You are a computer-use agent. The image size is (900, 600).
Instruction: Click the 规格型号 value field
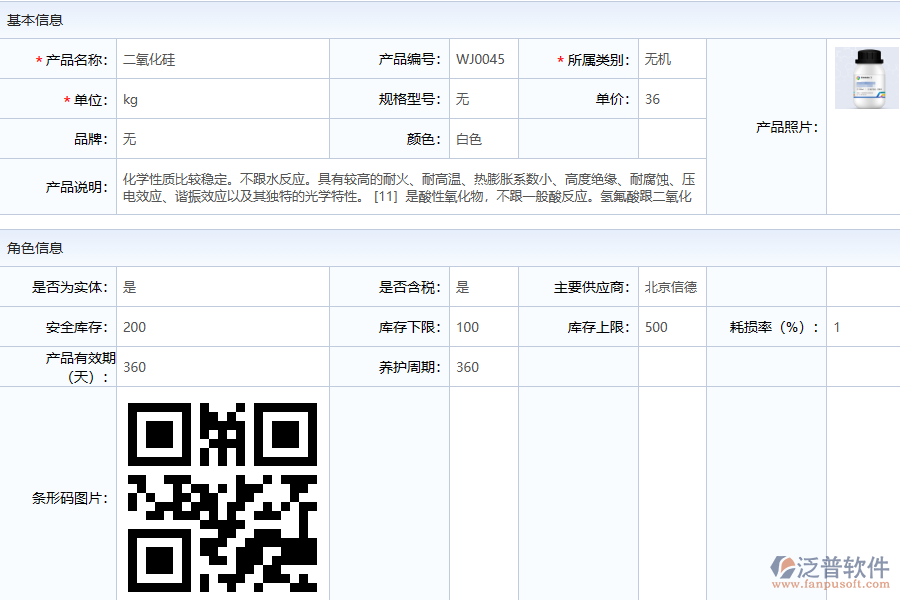(x=483, y=100)
